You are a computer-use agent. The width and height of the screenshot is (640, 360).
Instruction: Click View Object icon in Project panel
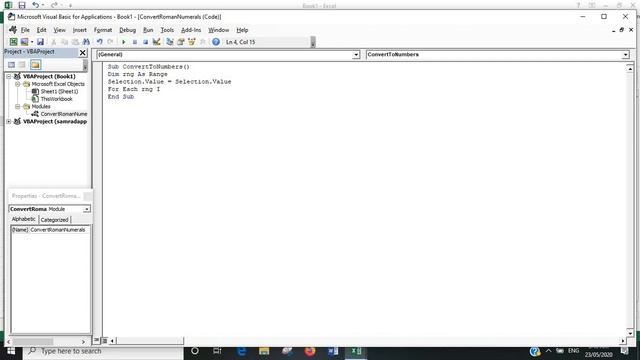(22, 64)
